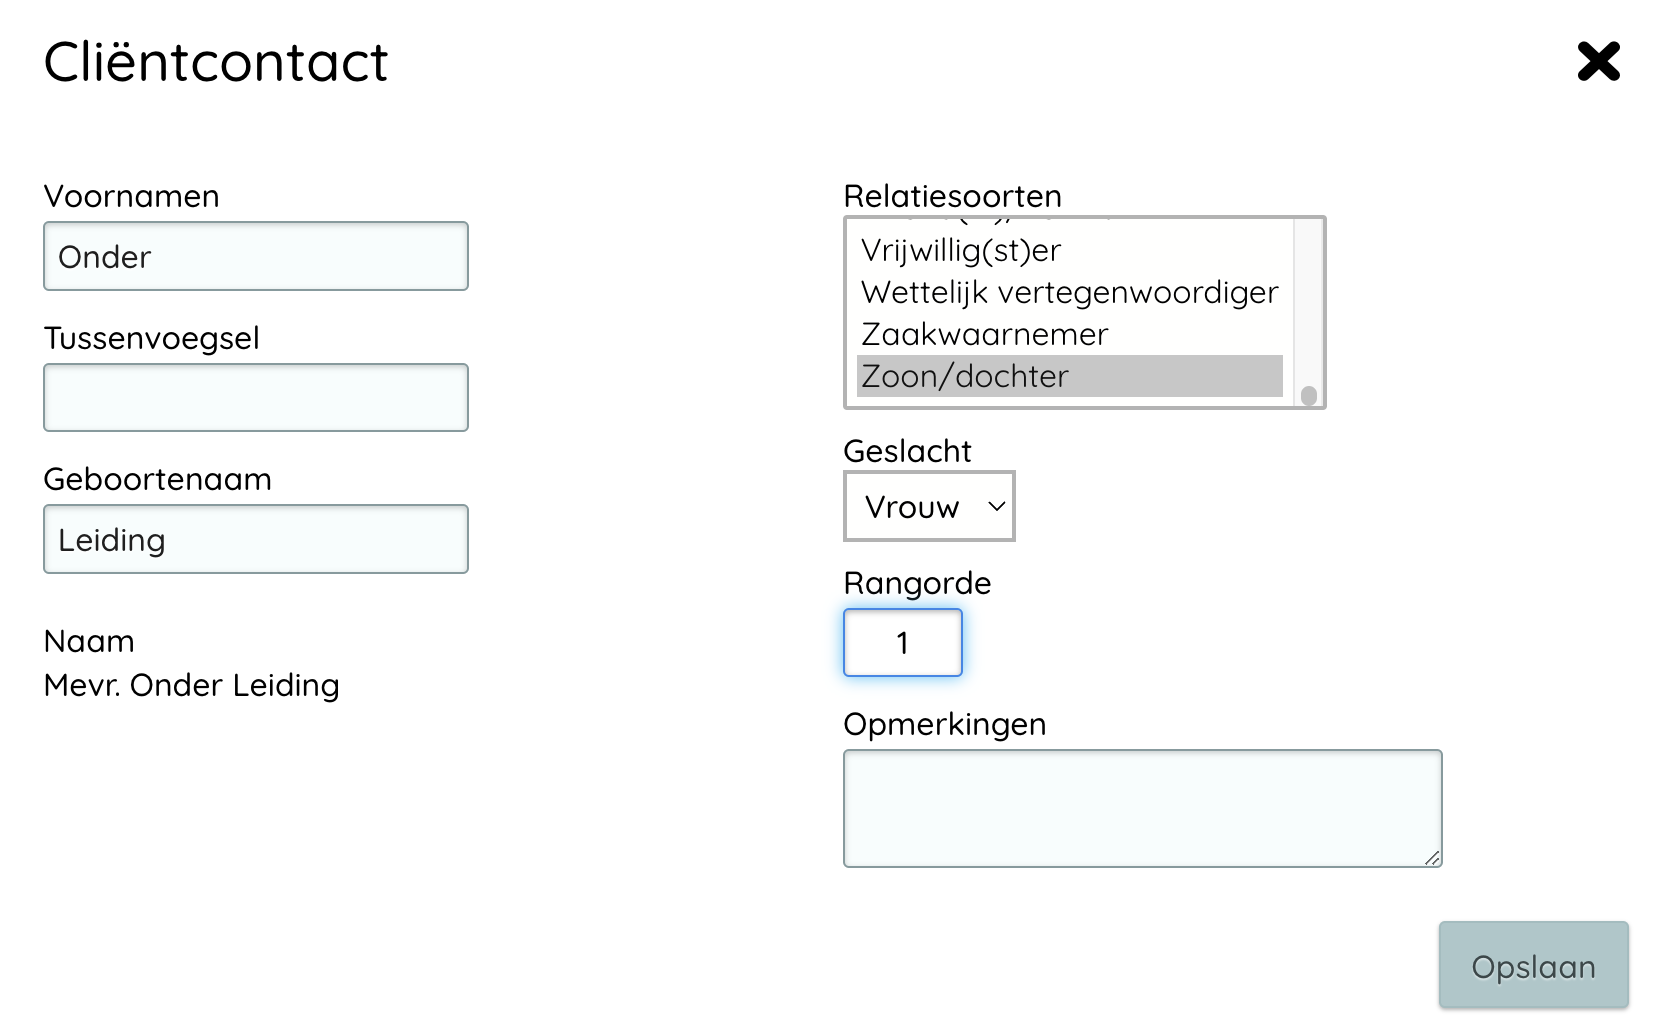
Task: Click the Geslacht label text
Action: click(x=907, y=451)
